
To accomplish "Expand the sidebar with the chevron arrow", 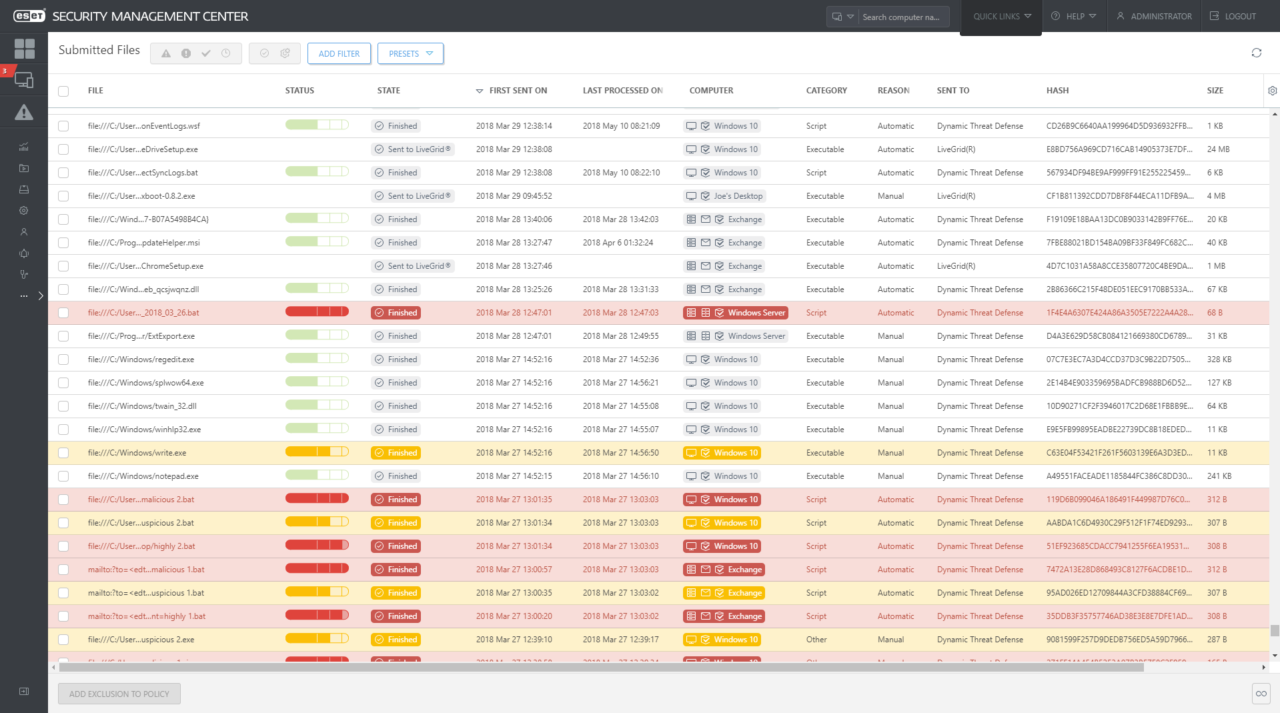I will point(41,296).
